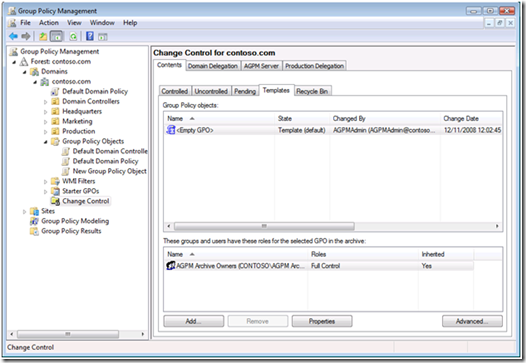Click the GPO list horizontal scrollbar thumb
526x363 pixels.
264,226
